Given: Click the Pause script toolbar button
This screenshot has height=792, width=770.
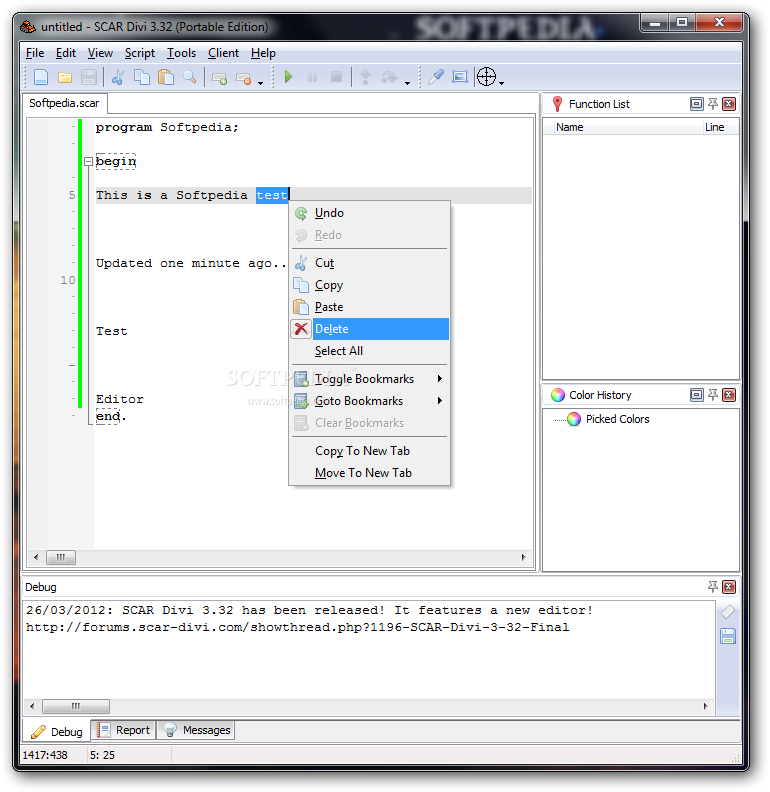Looking at the screenshot, I should tap(312, 77).
